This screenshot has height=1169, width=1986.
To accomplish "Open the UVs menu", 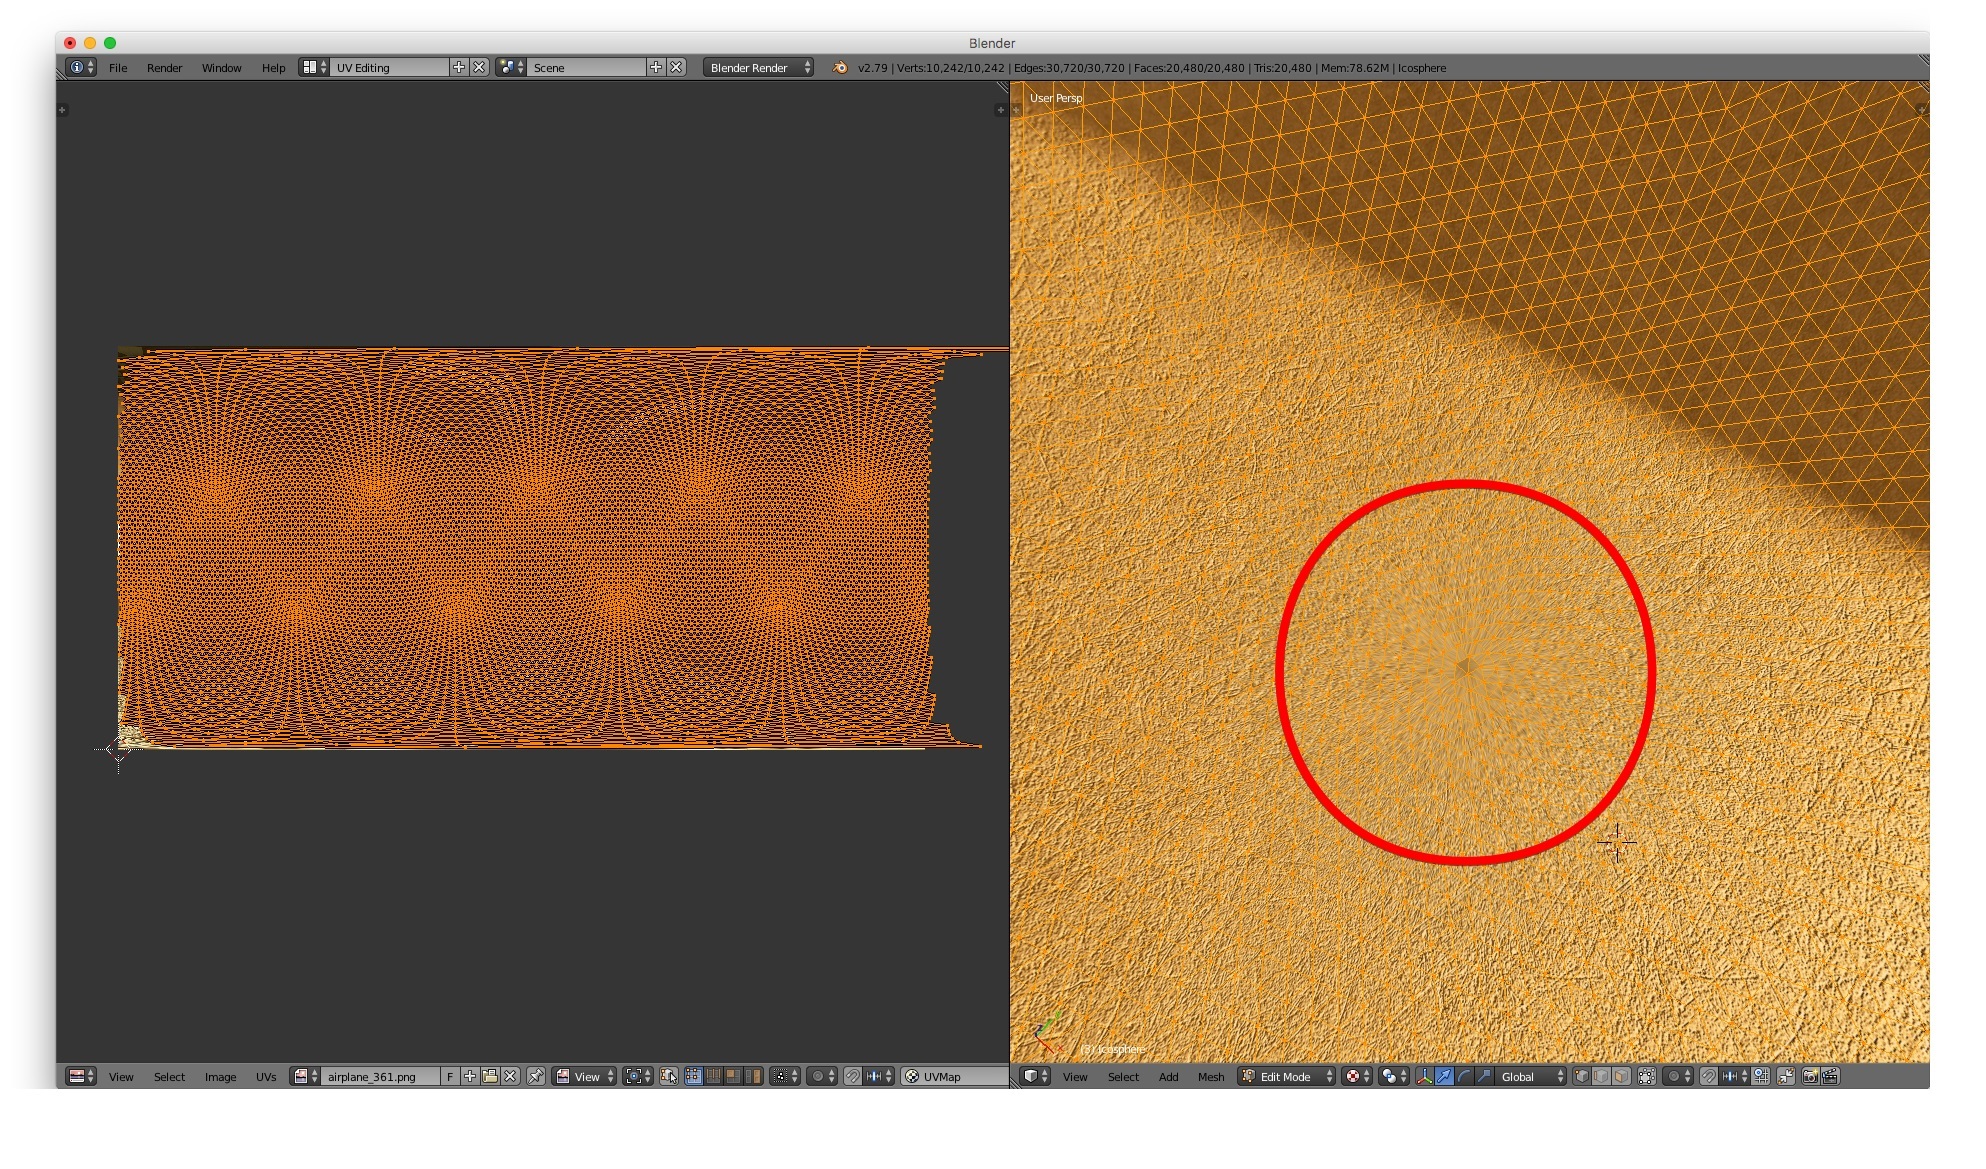I will tap(265, 1076).
